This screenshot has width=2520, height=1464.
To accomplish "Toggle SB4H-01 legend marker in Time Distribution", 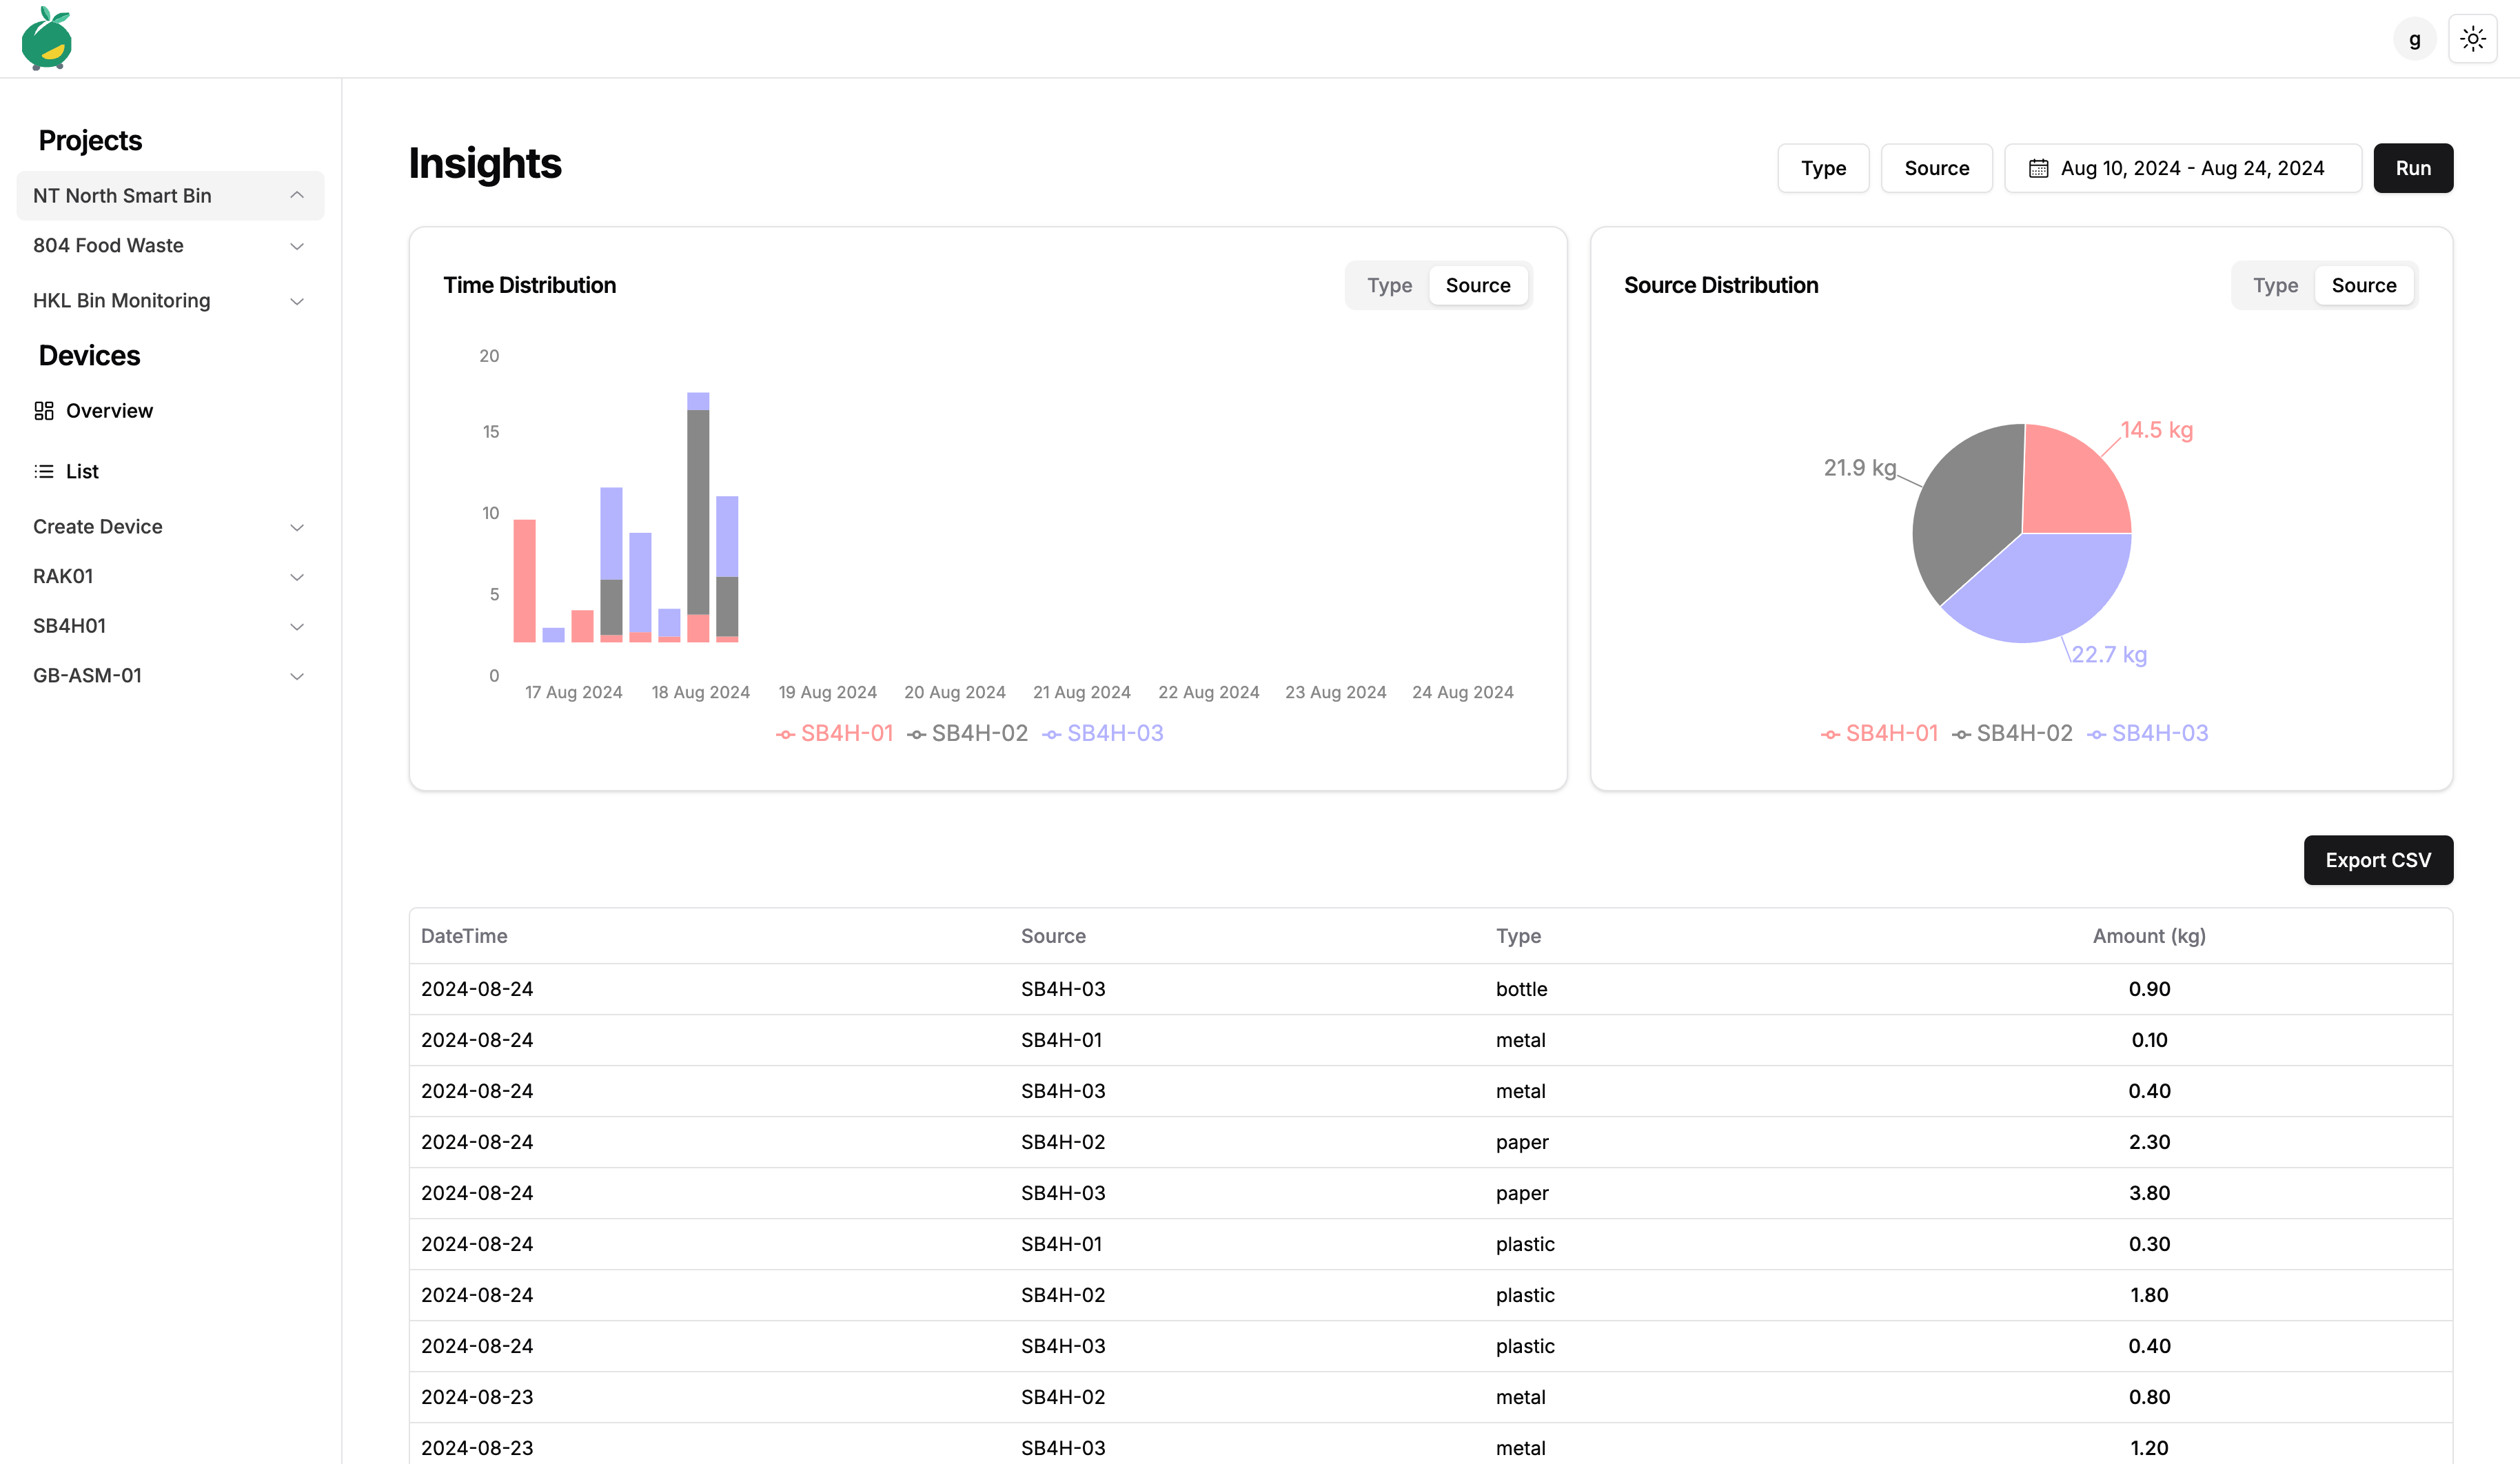I will pyautogui.click(x=786, y=735).
